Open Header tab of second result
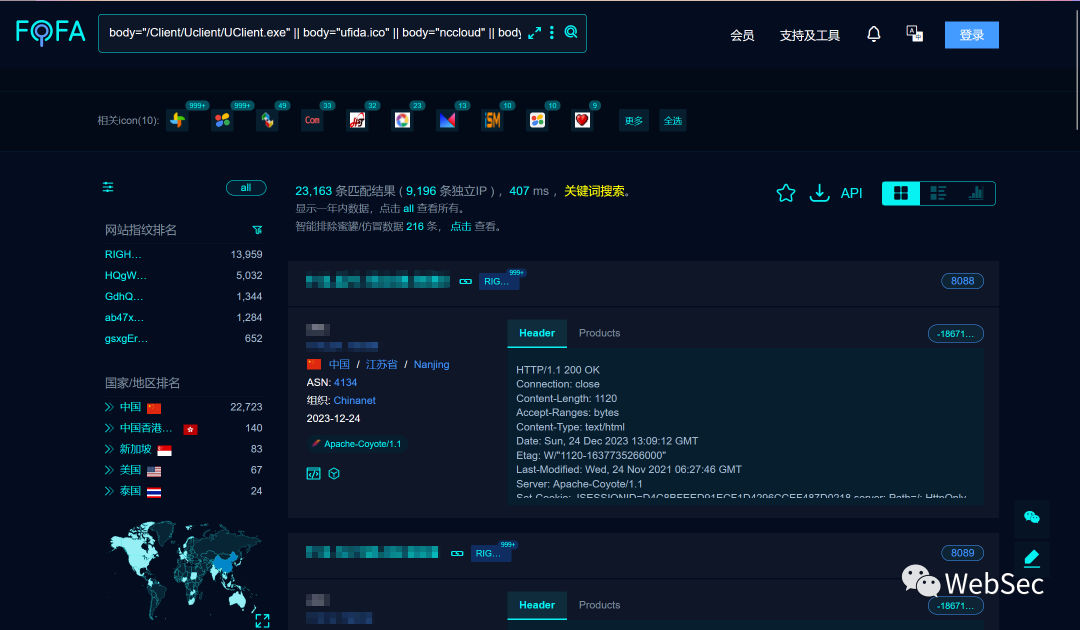Viewport: 1080px width, 630px height. click(x=537, y=605)
